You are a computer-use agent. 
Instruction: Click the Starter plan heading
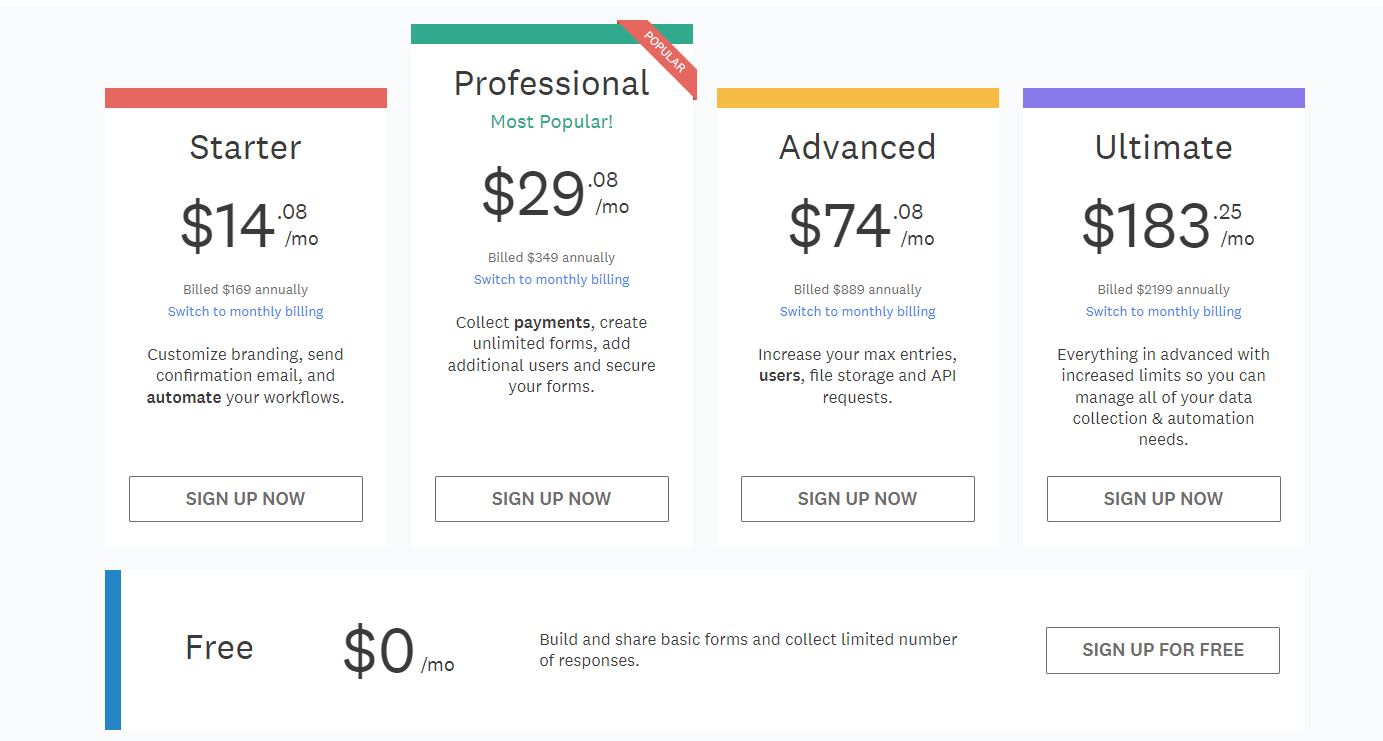click(x=246, y=147)
